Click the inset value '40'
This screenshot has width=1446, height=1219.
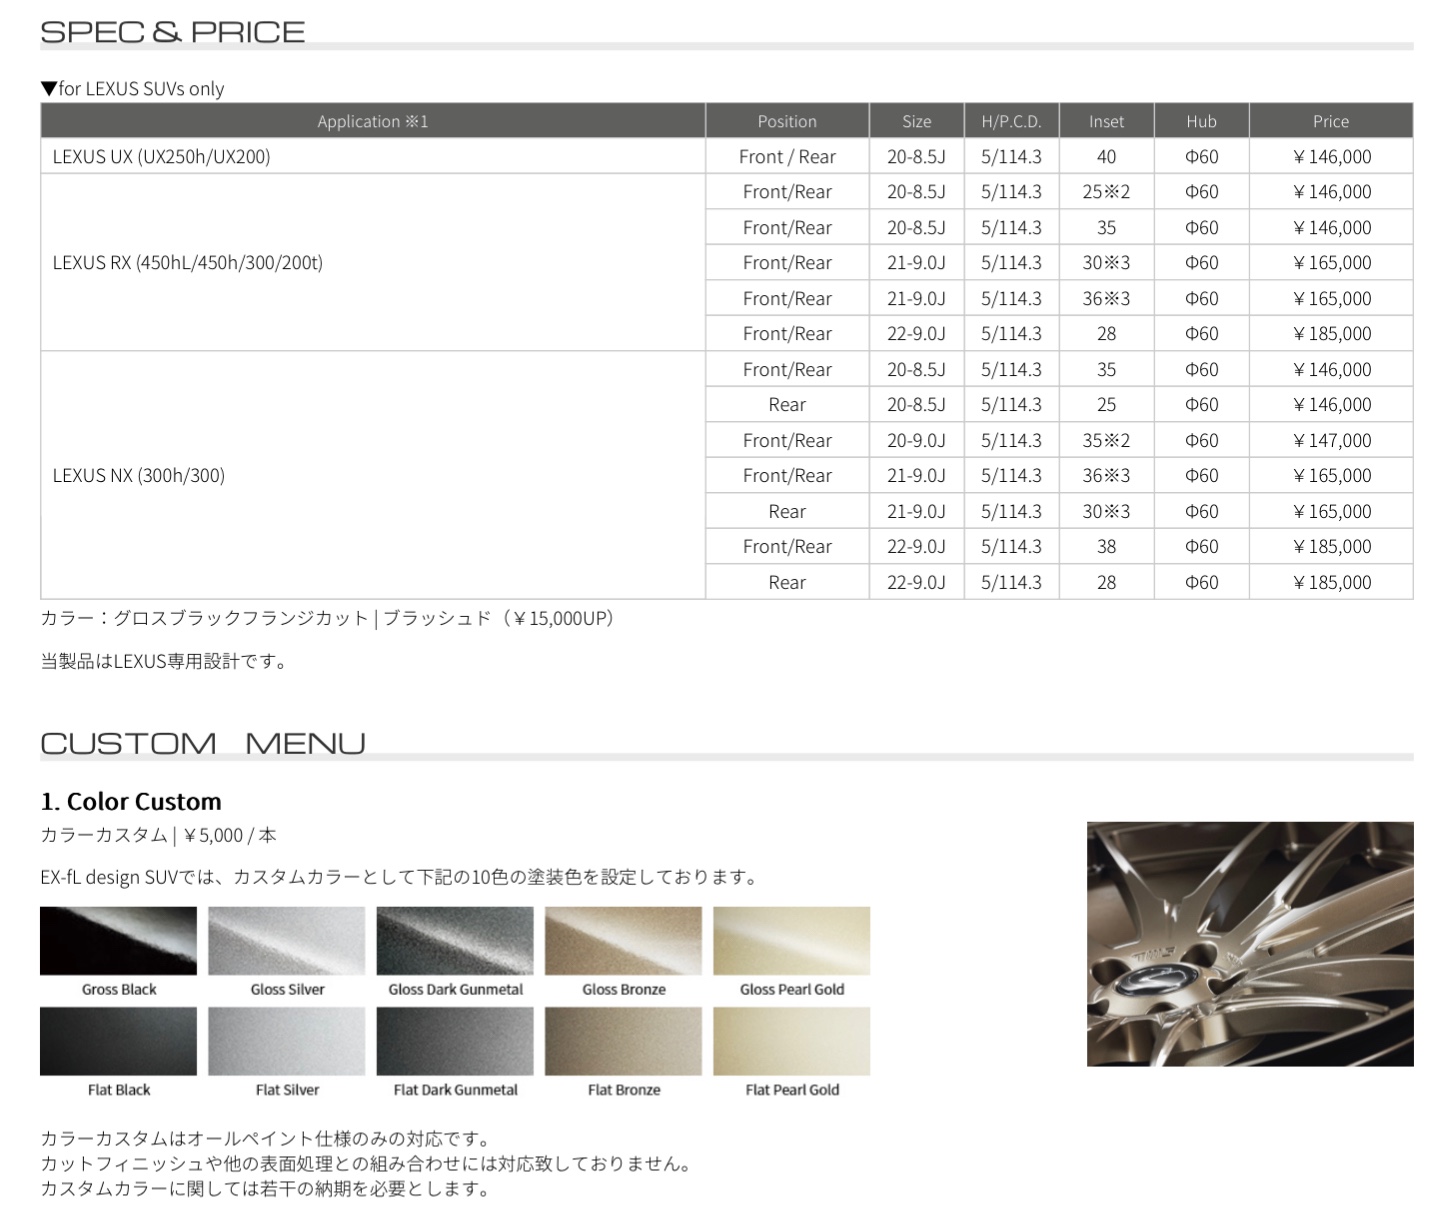pos(1106,157)
